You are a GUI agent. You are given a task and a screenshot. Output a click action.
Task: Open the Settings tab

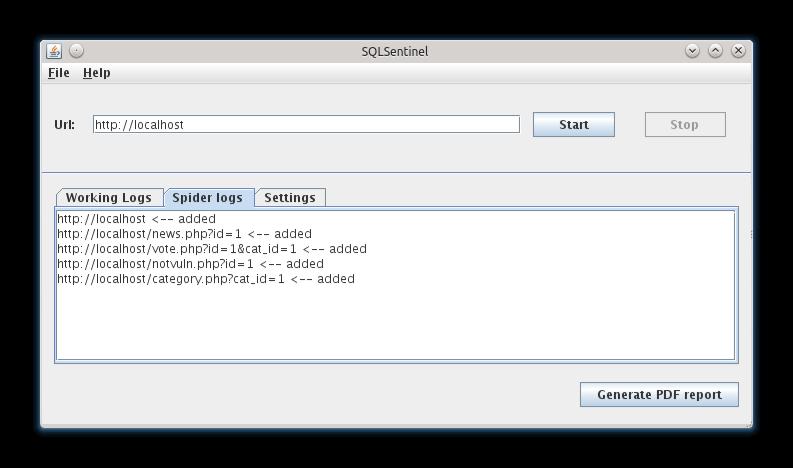[290, 198]
